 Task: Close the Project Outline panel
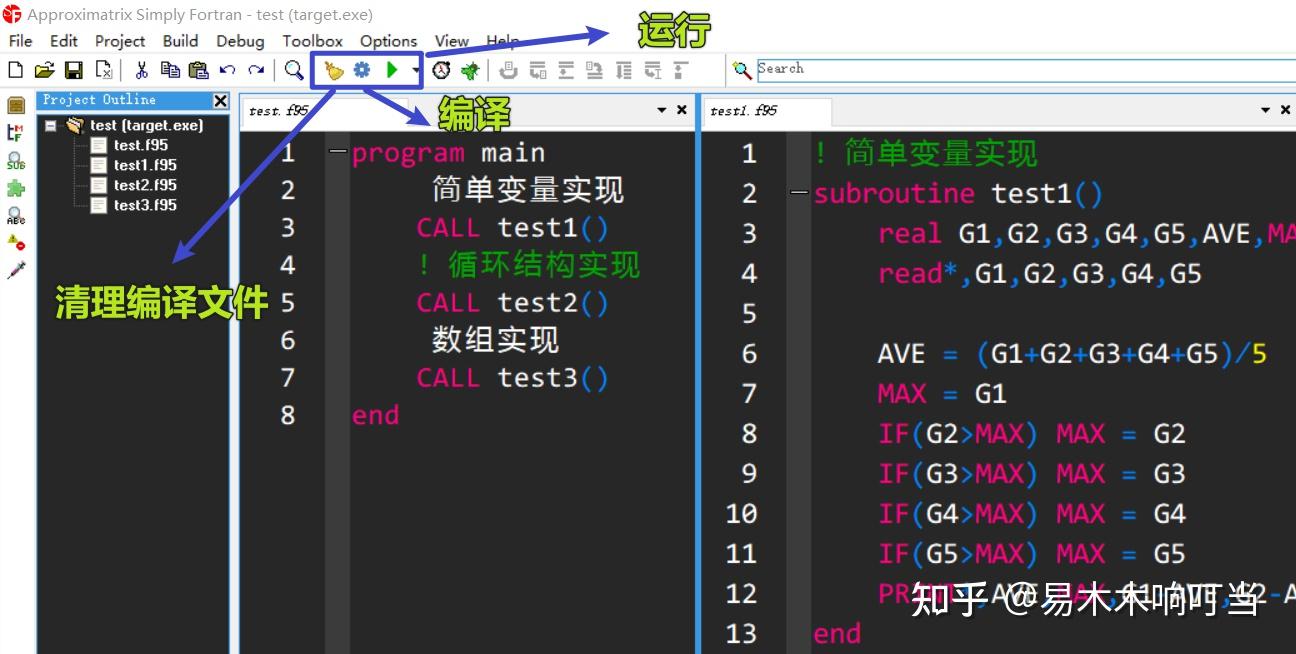pos(221,100)
